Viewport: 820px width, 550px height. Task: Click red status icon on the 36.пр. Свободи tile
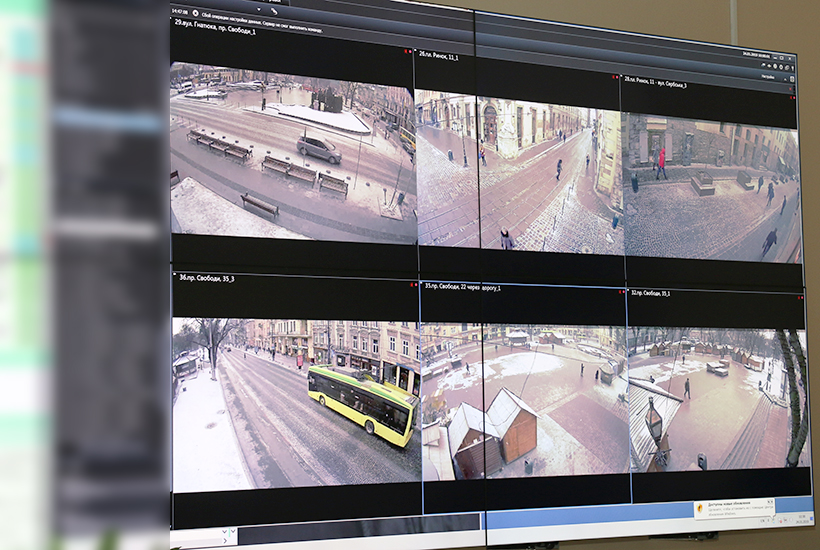412,284
